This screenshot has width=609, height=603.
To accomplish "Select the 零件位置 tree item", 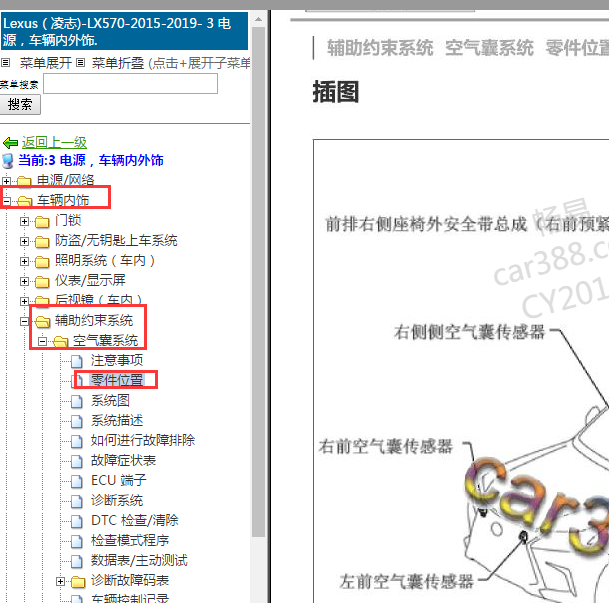I will coord(117,380).
